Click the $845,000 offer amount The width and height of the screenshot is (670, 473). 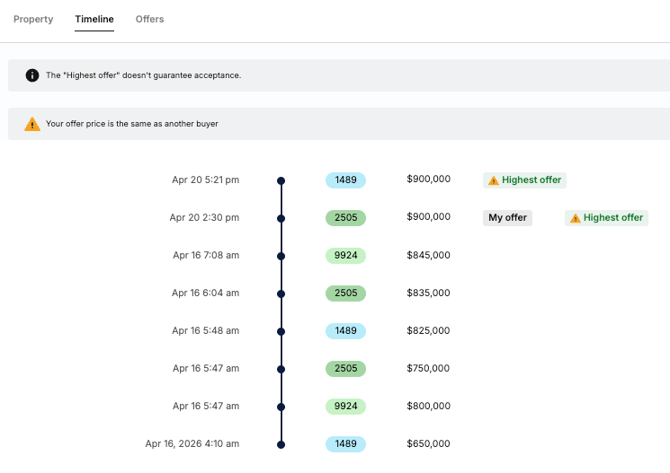[x=428, y=255]
